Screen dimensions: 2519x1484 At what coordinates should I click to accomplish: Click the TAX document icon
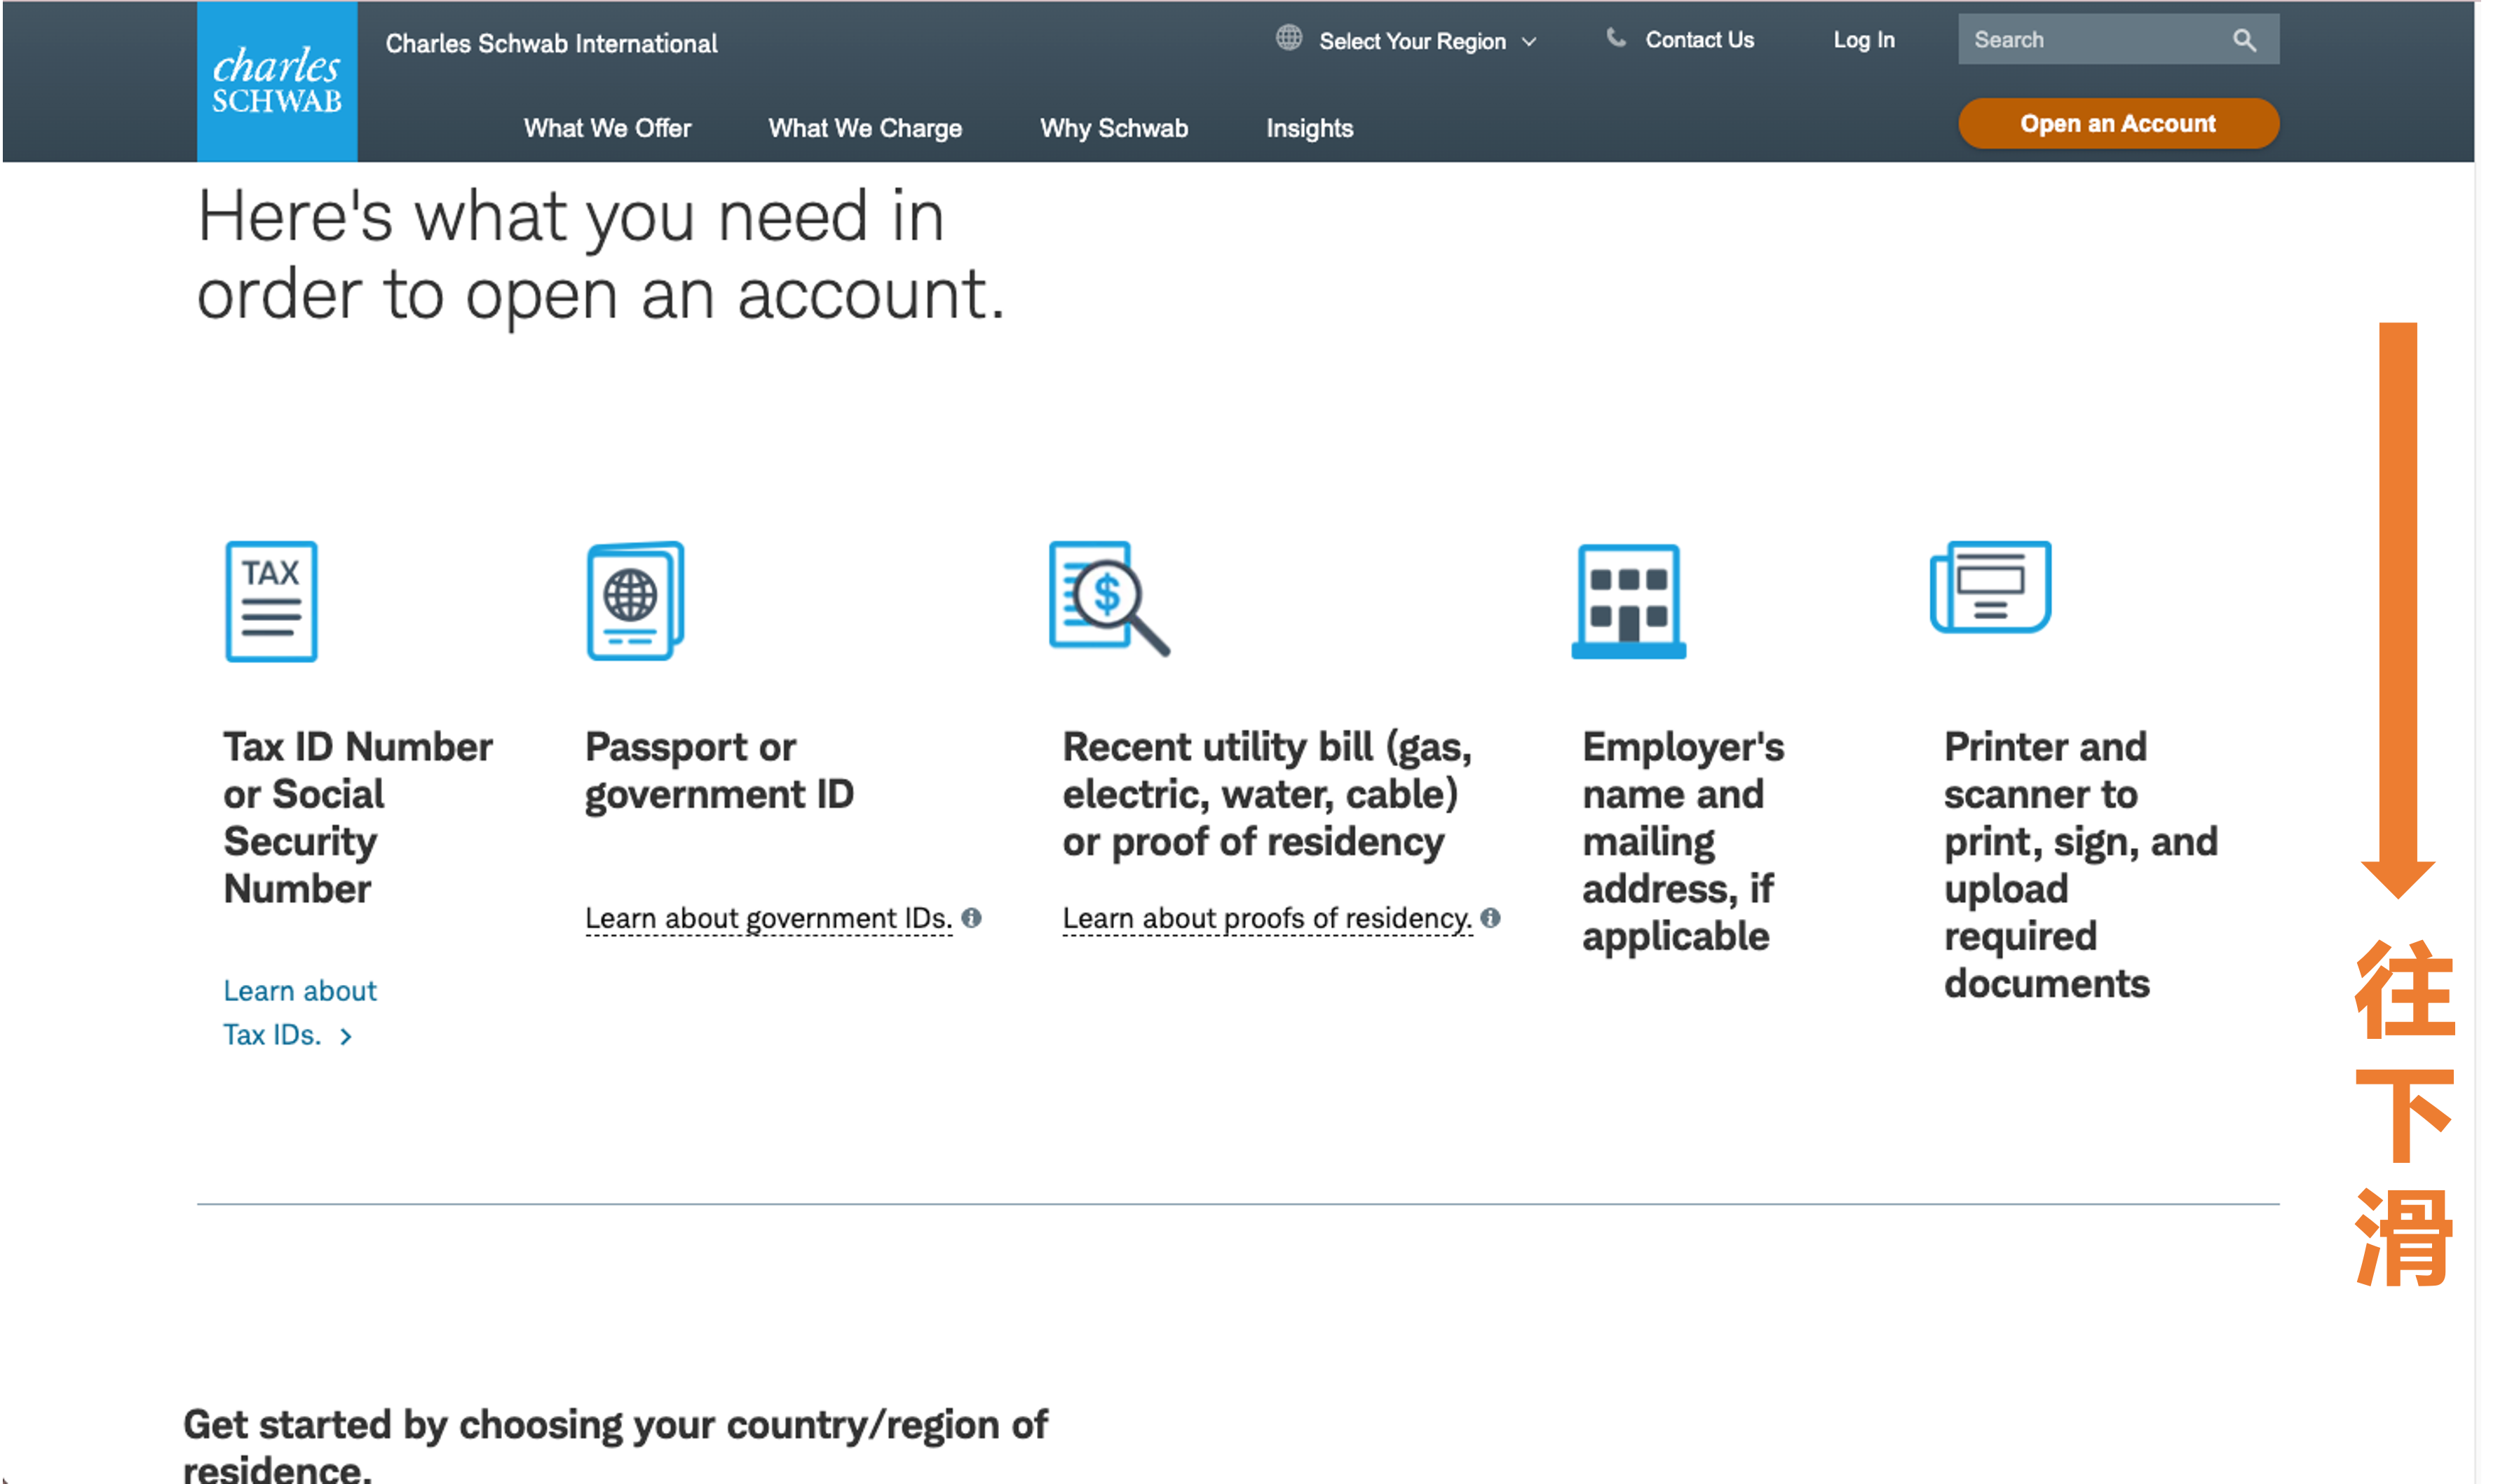click(x=271, y=601)
